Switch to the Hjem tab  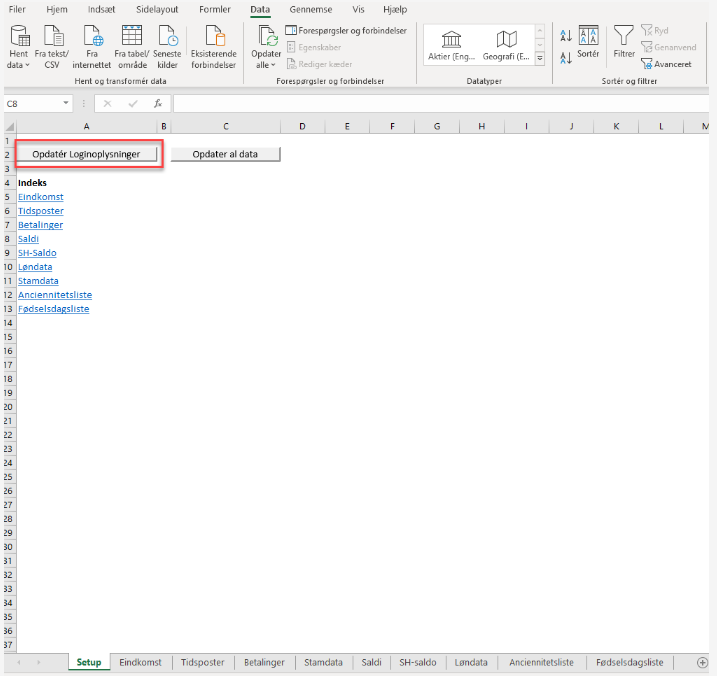click(57, 9)
